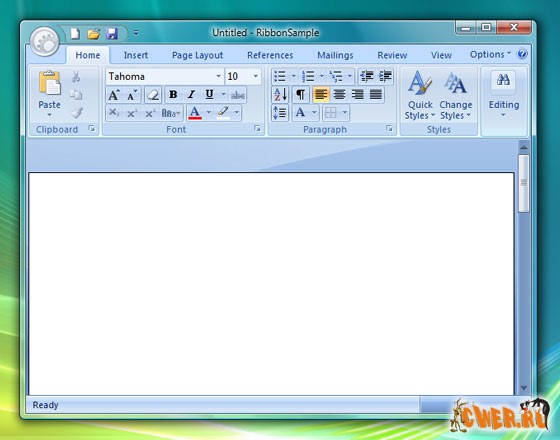Click the Bullets list button
The width and height of the screenshot is (560, 440).
(280, 76)
